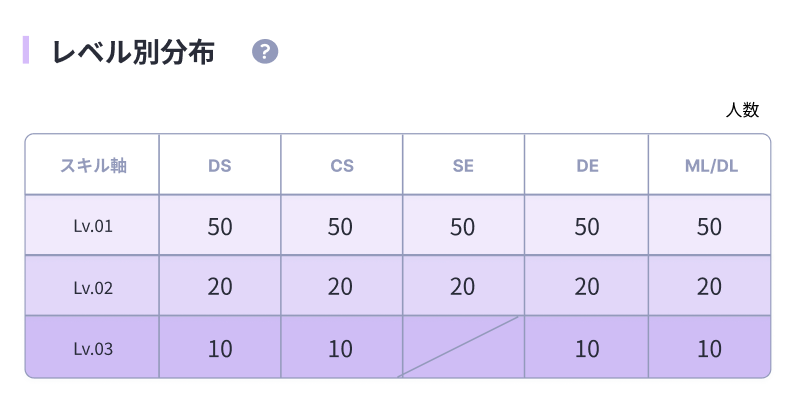Click the Lv.03 ML/DL value 10
Image resolution: width=799 pixels, height=411 pixels.
click(x=709, y=349)
